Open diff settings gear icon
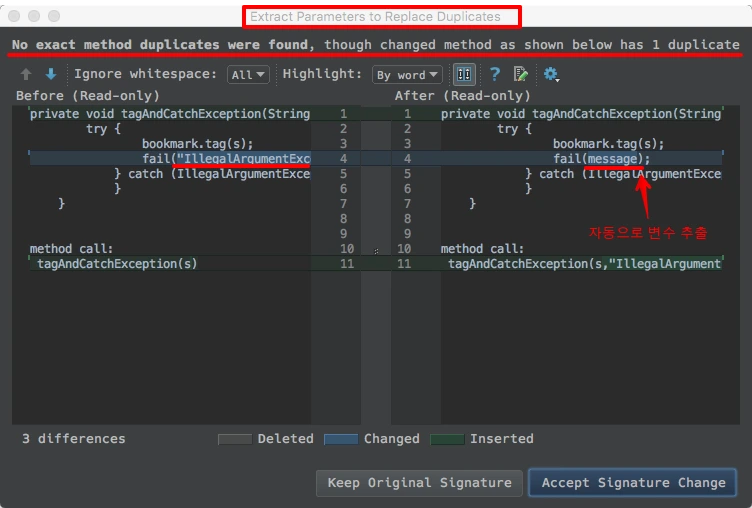Screen dimensions: 752x508 coord(551,74)
